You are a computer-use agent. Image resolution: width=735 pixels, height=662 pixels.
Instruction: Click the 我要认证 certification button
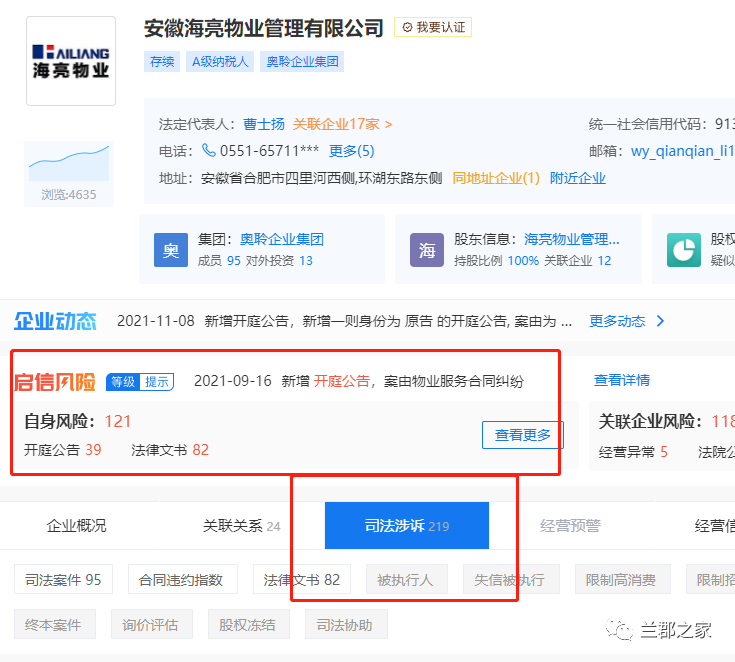point(433,27)
